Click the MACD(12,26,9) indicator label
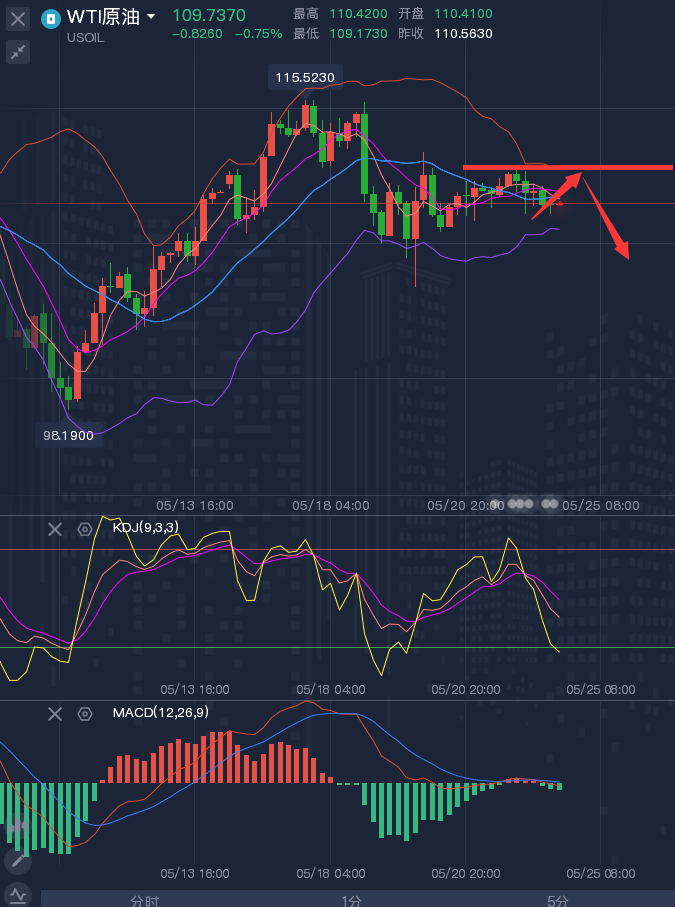675x907 pixels. (x=160, y=712)
